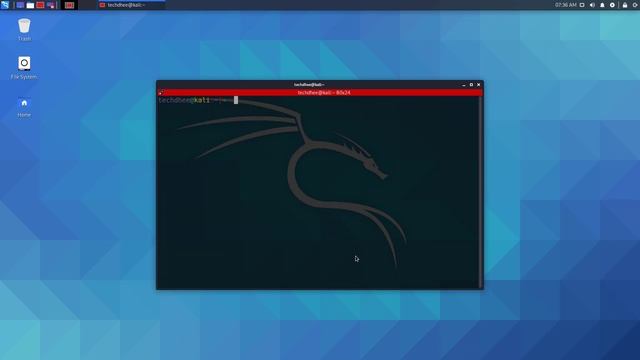640x360 pixels.
Task: Minimize the terminal window
Action: point(464,85)
